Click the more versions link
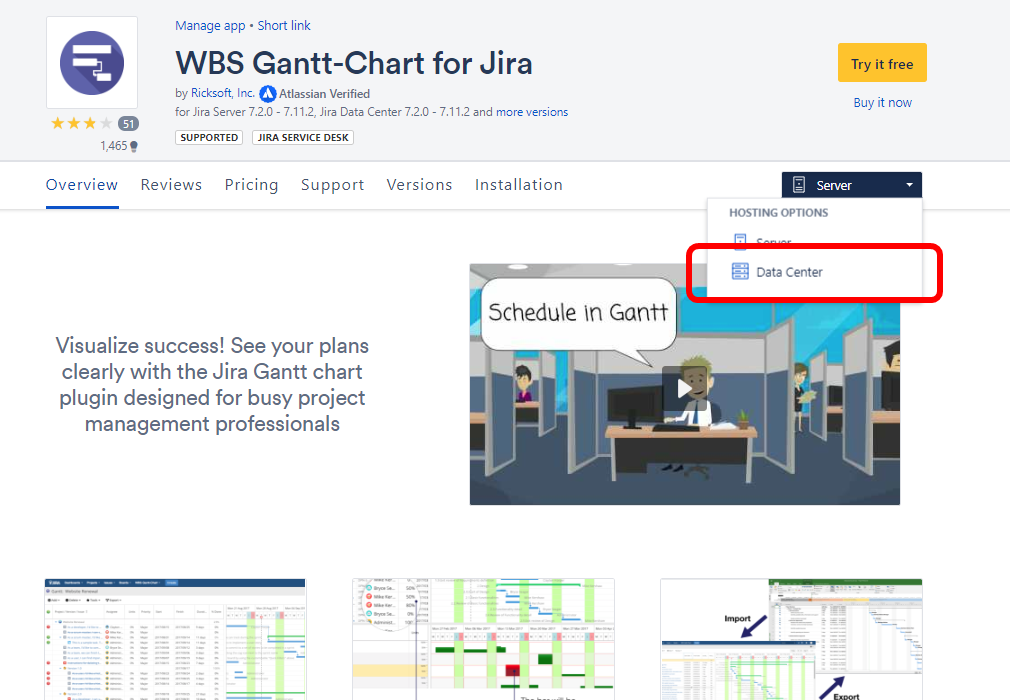This screenshot has width=1010, height=700. point(532,112)
